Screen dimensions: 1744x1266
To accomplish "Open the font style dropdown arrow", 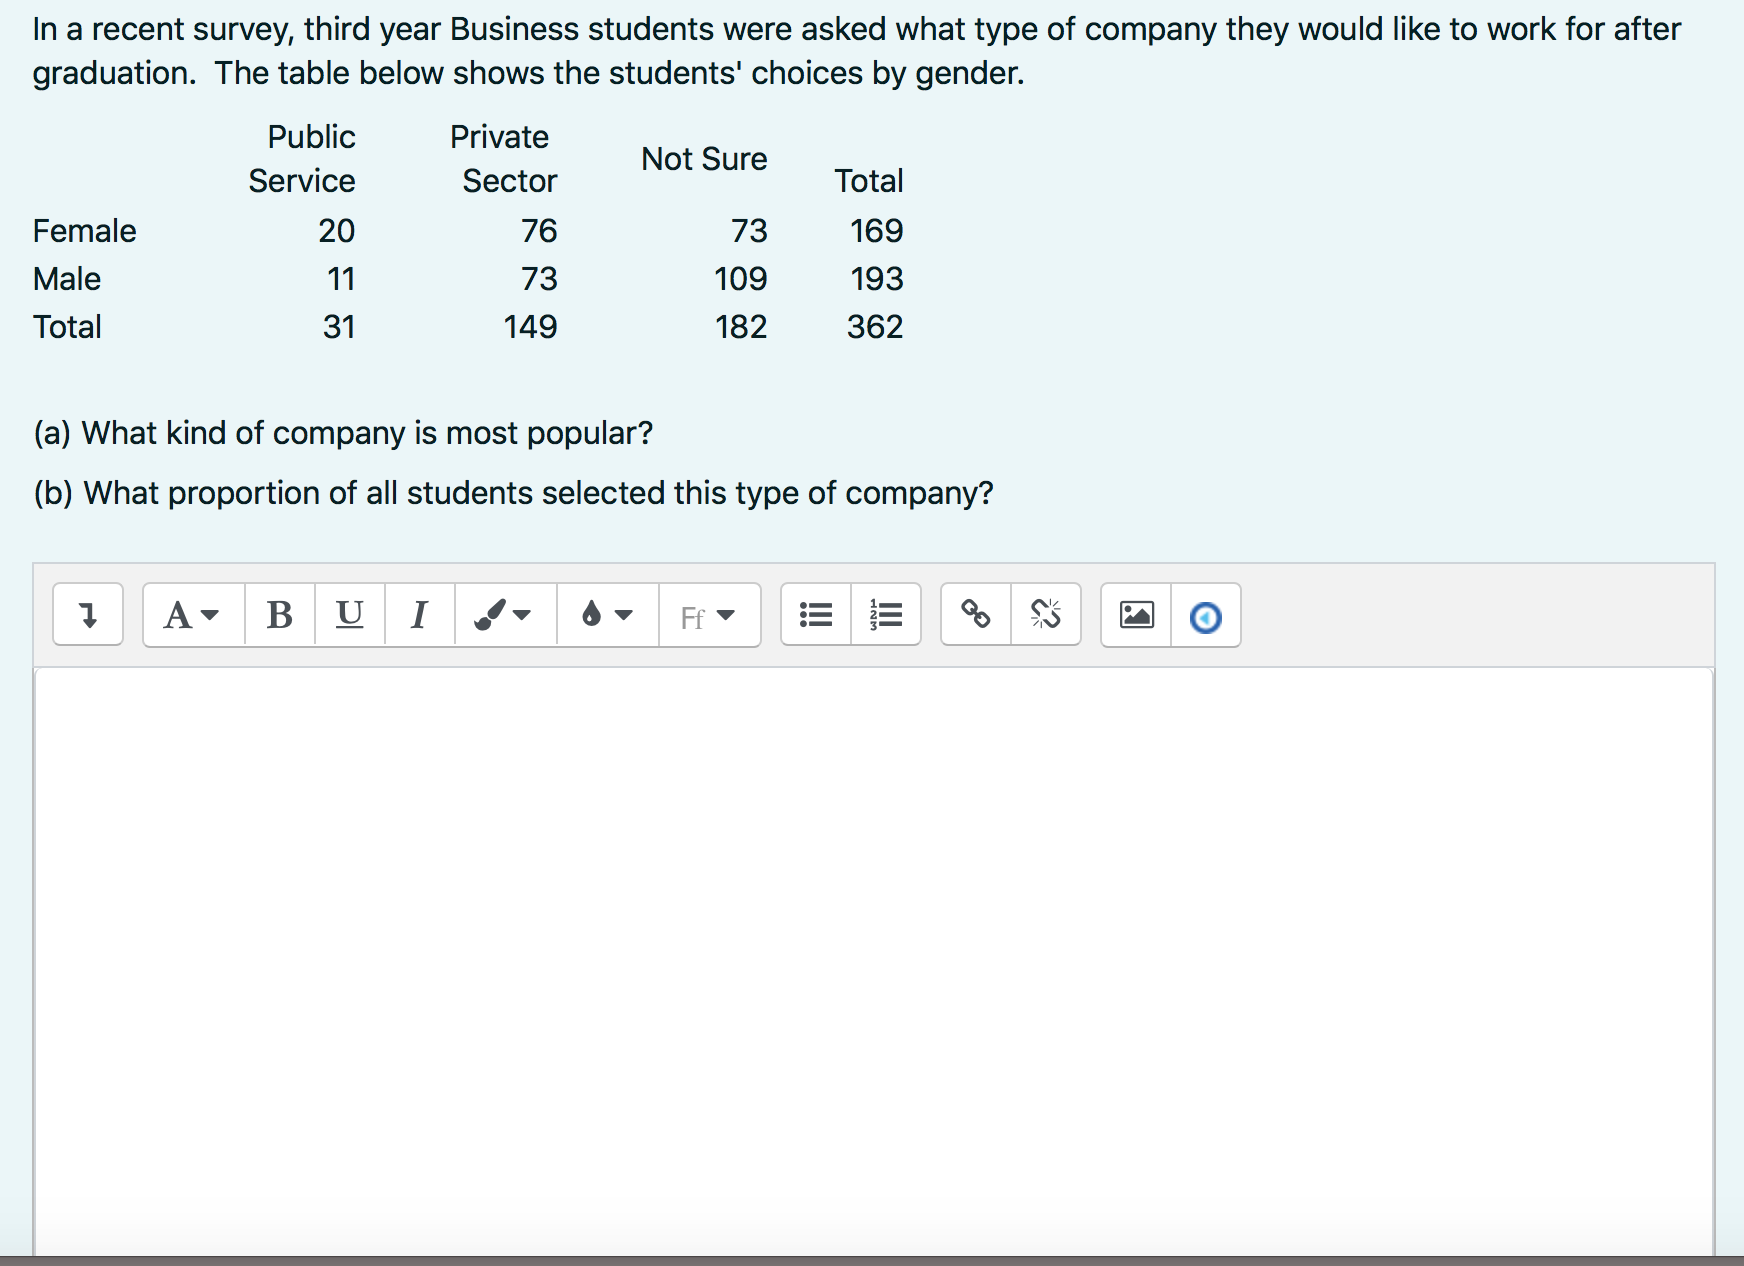I will [x=211, y=617].
